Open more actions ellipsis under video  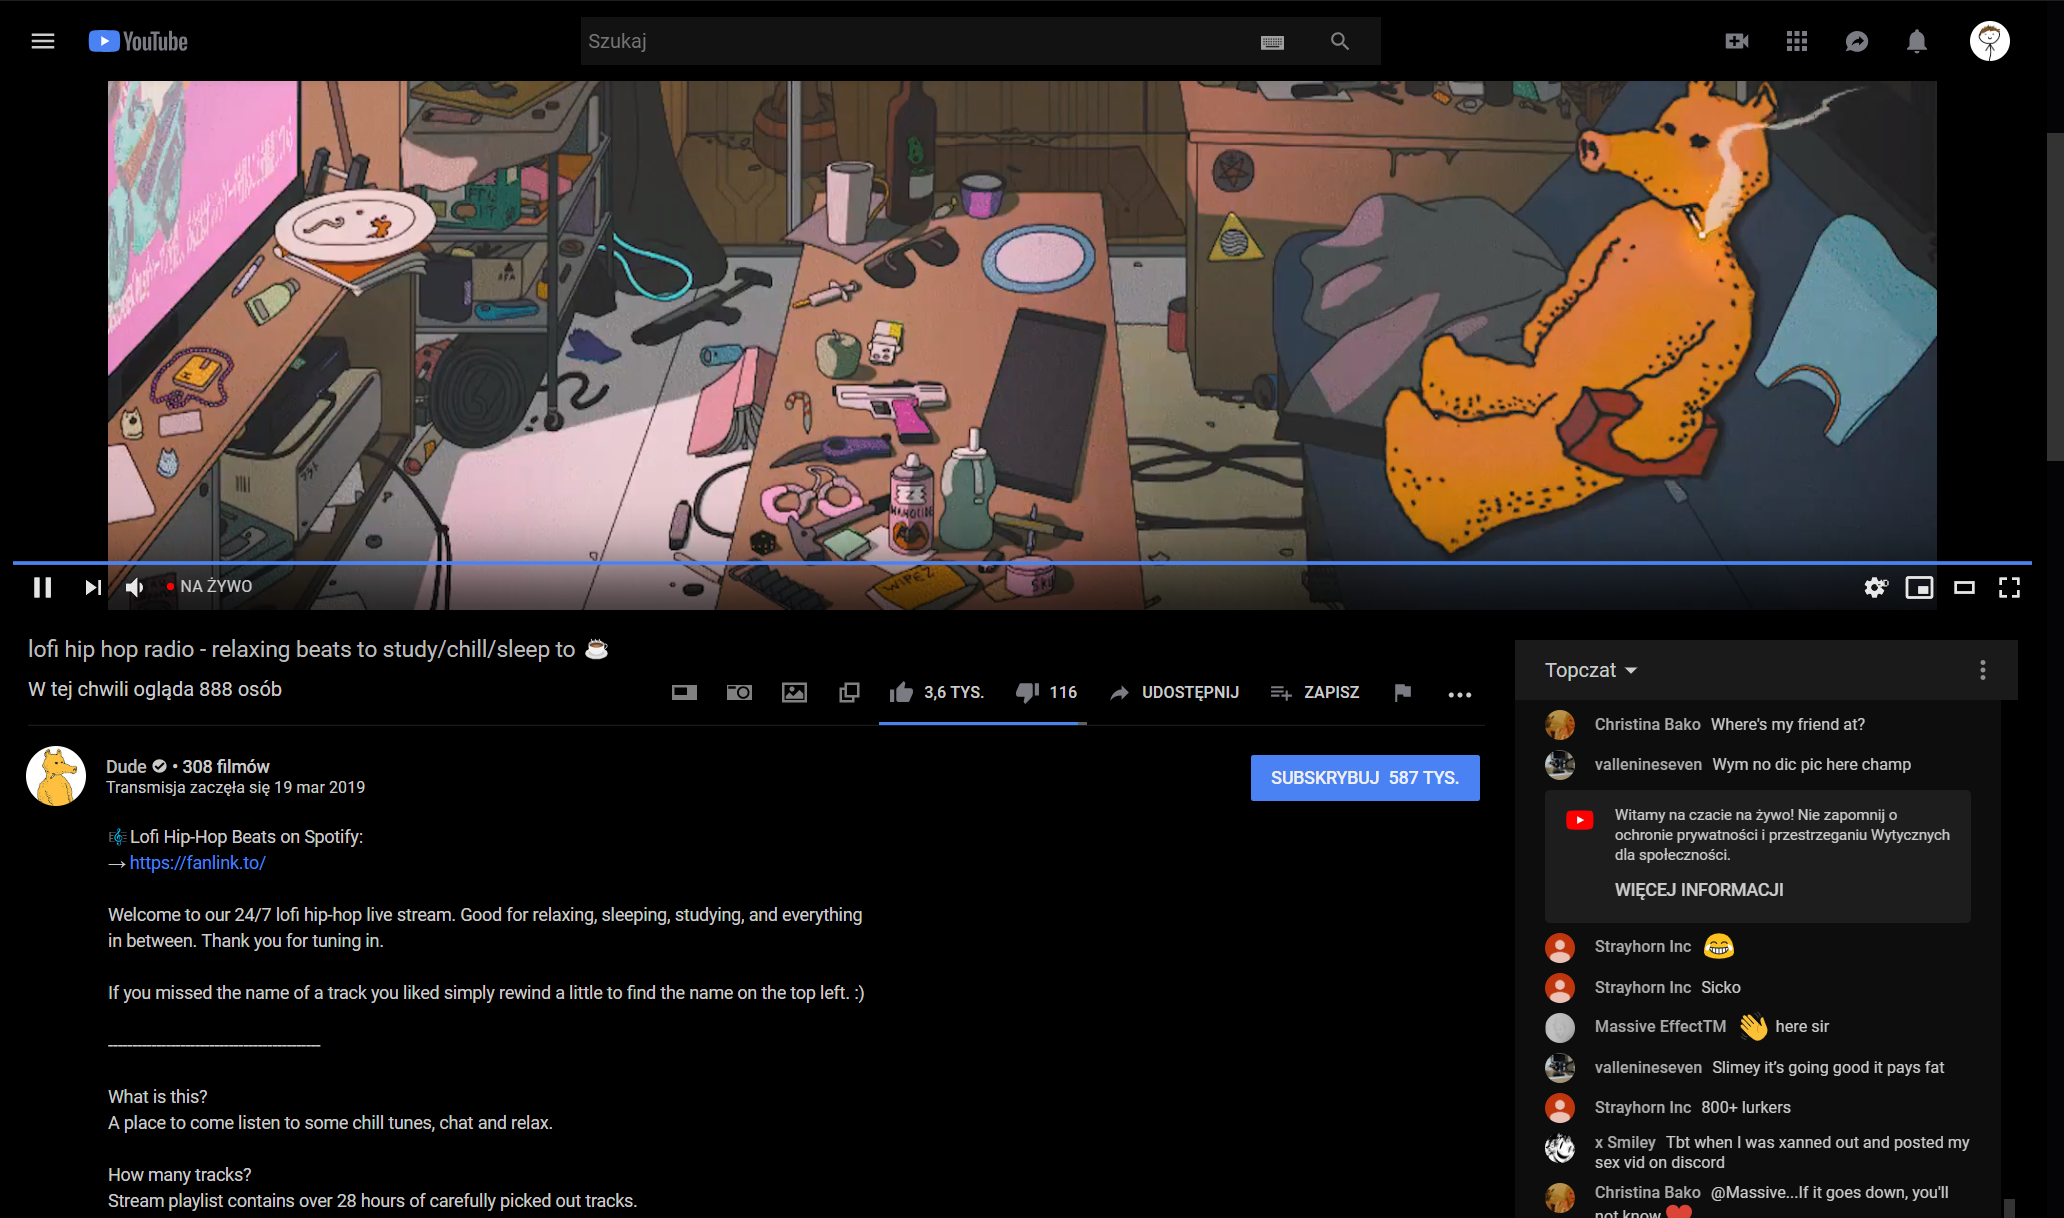point(1459,694)
